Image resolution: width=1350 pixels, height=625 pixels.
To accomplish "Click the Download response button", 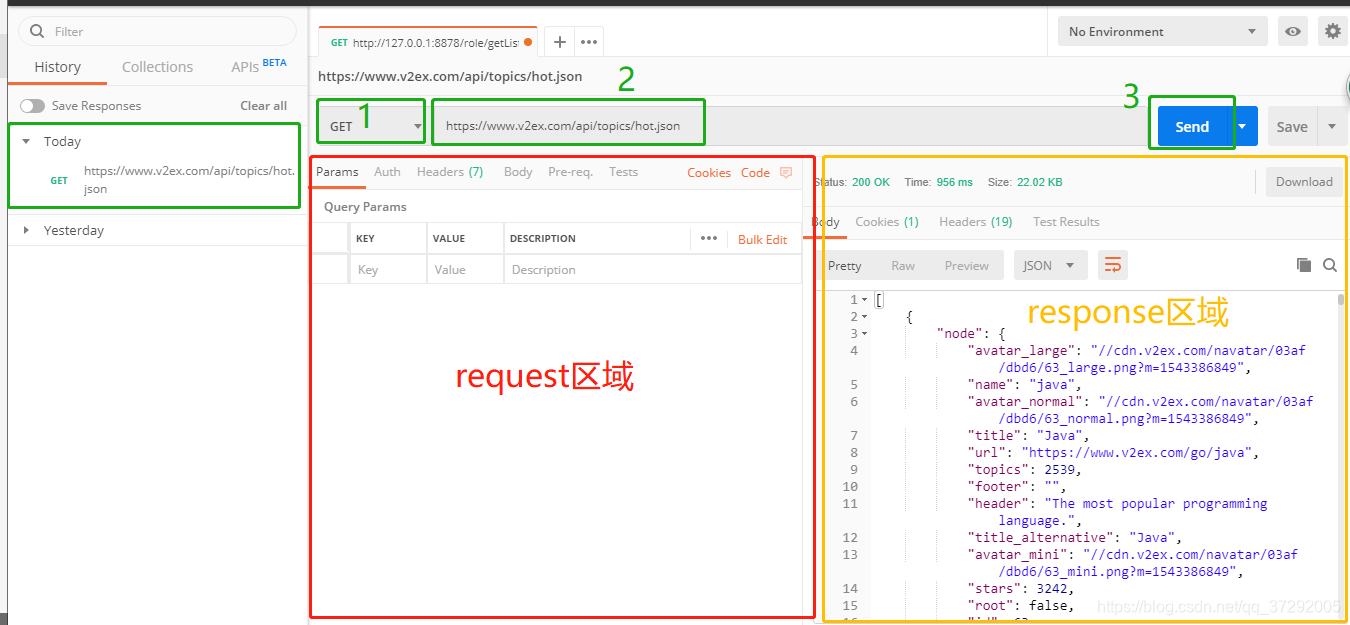I will [1304, 182].
